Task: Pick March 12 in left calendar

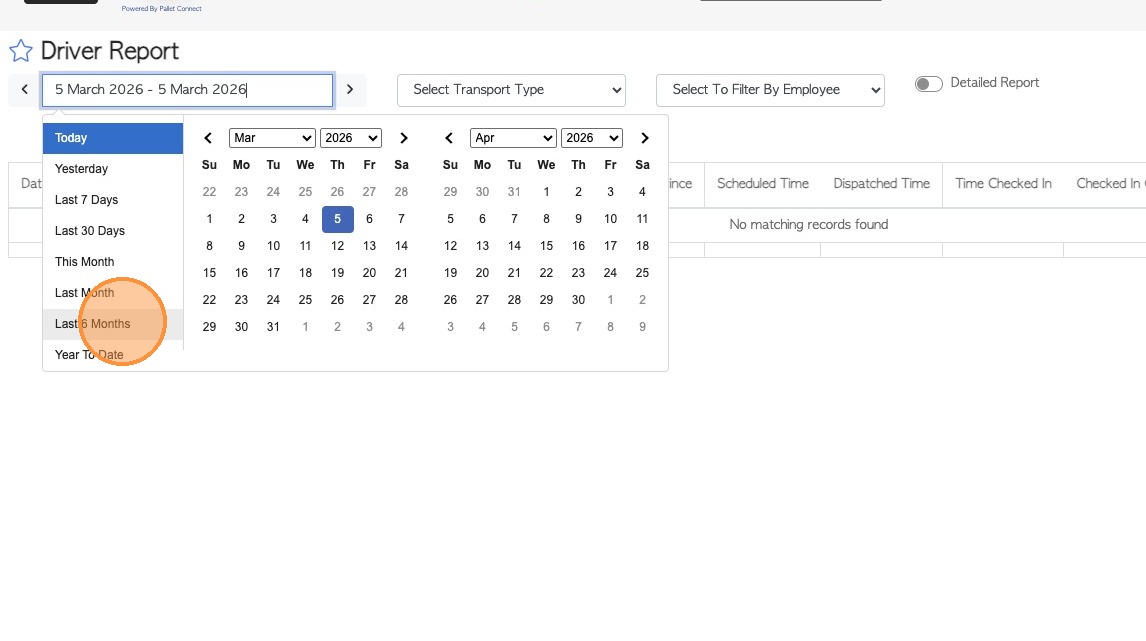Action: click(x=338, y=246)
